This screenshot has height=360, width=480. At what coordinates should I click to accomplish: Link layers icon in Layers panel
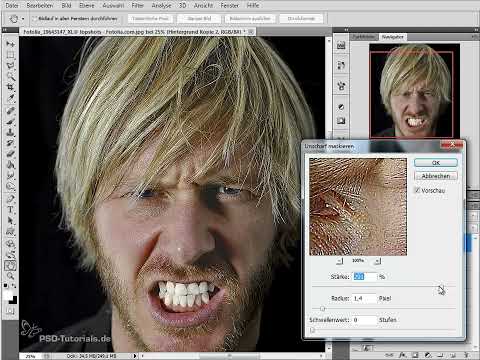389,355
